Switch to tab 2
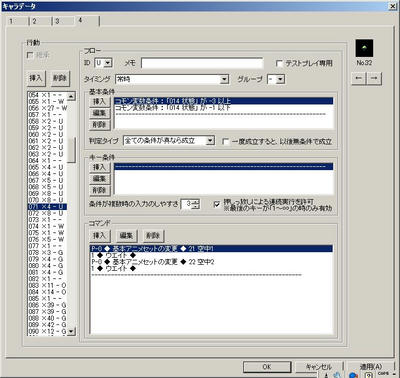Screen dimensions: 400x378 click(40, 21)
